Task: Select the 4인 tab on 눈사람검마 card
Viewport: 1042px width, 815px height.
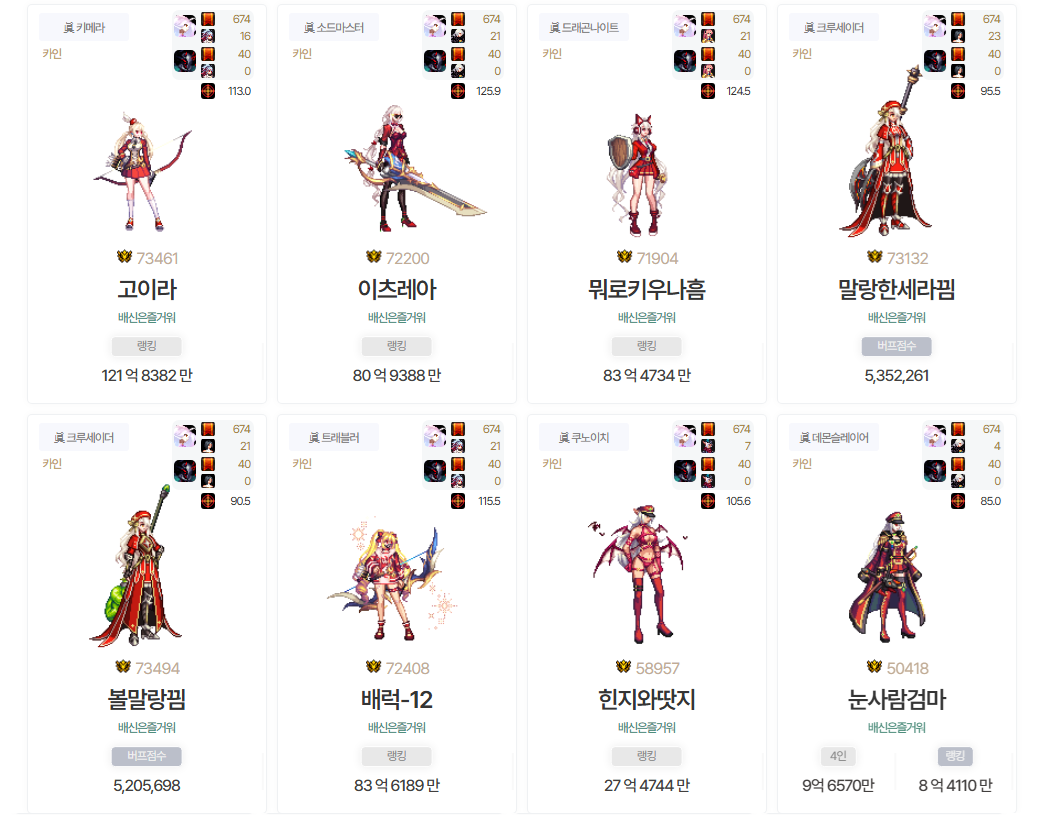Action: 838,756
